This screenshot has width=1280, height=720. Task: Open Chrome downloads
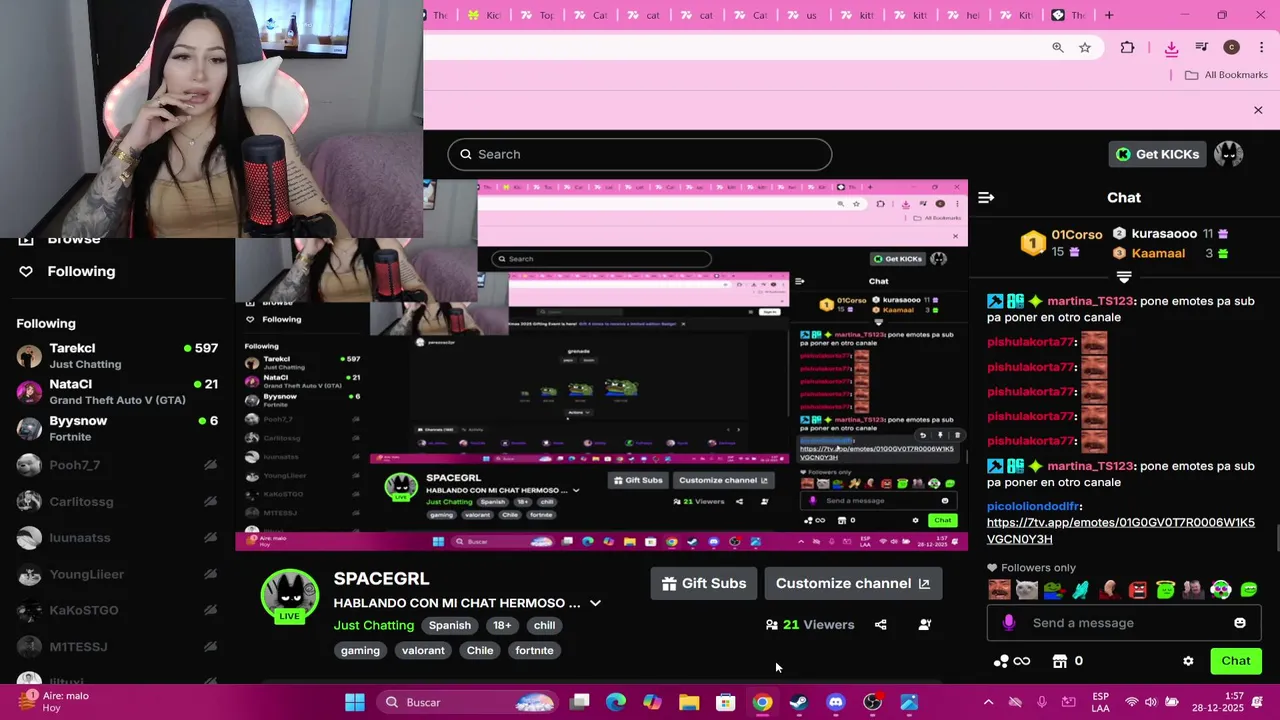tap(1171, 48)
